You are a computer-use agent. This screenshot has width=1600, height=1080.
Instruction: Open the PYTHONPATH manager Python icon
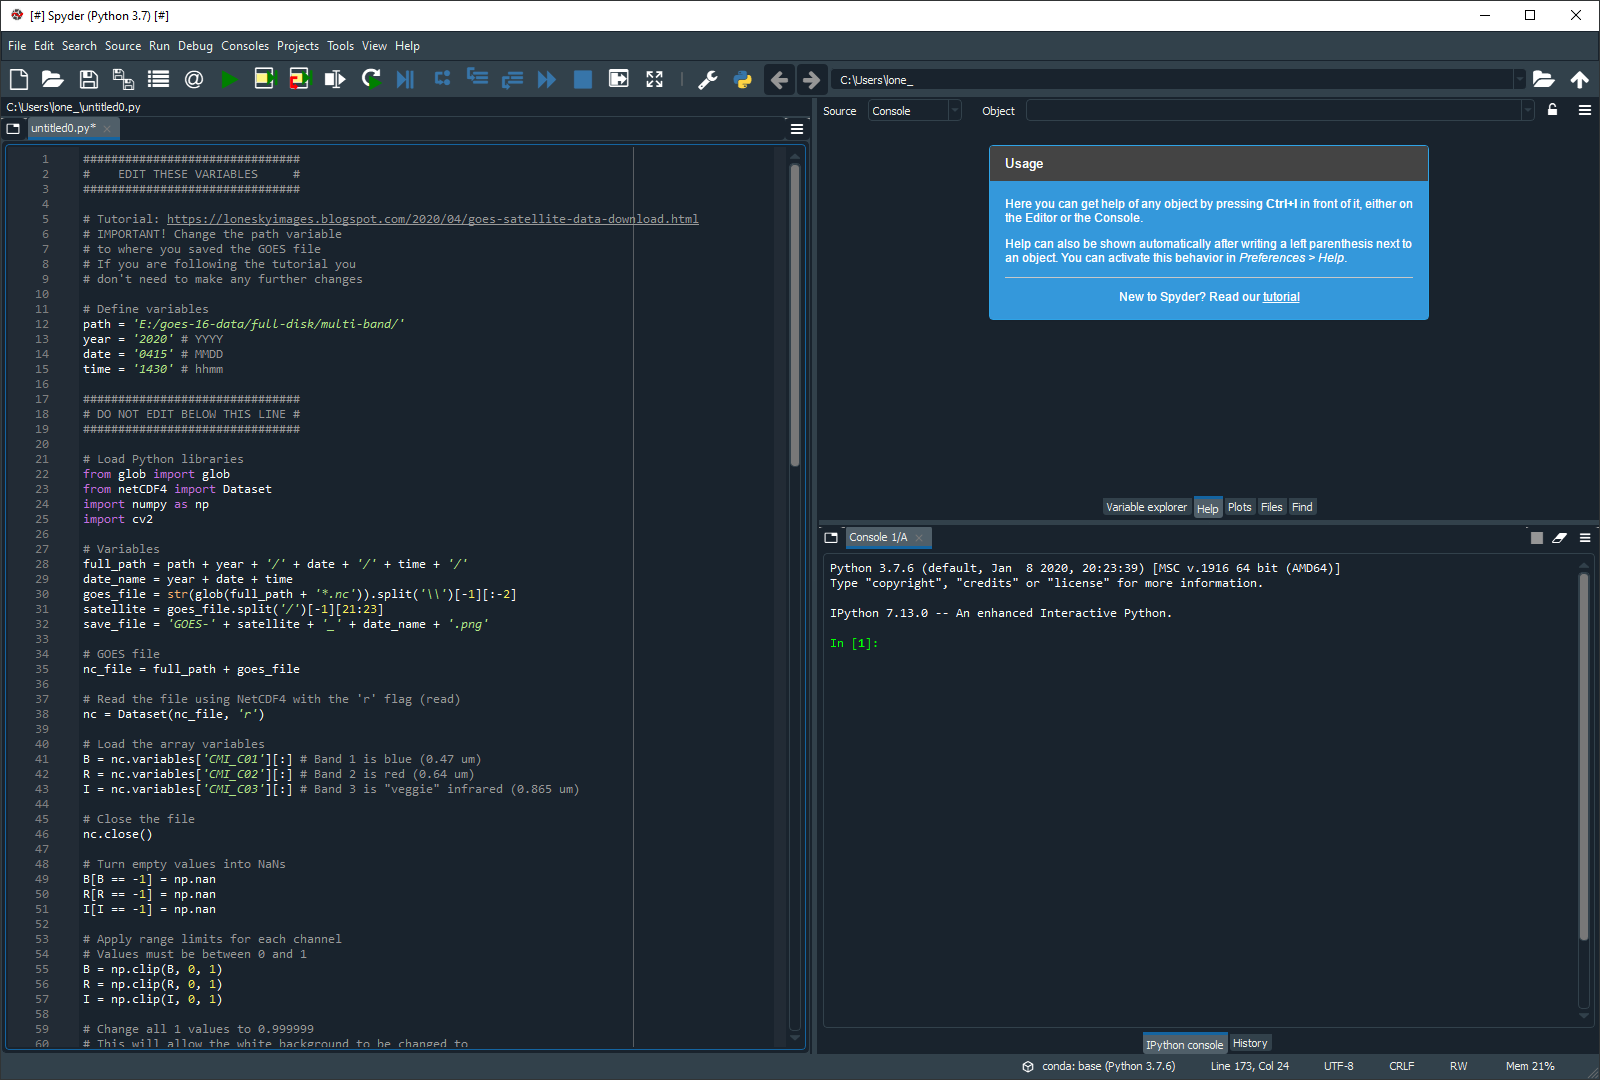tap(742, 79)
